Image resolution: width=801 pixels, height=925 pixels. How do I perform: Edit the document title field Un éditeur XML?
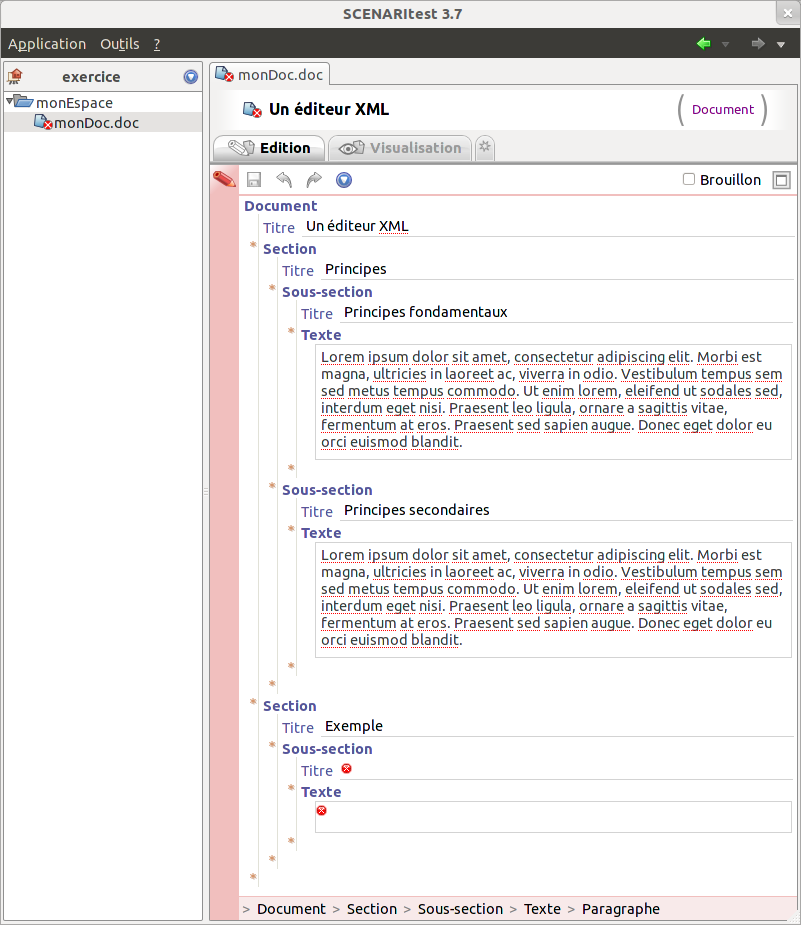pos(549,227)
